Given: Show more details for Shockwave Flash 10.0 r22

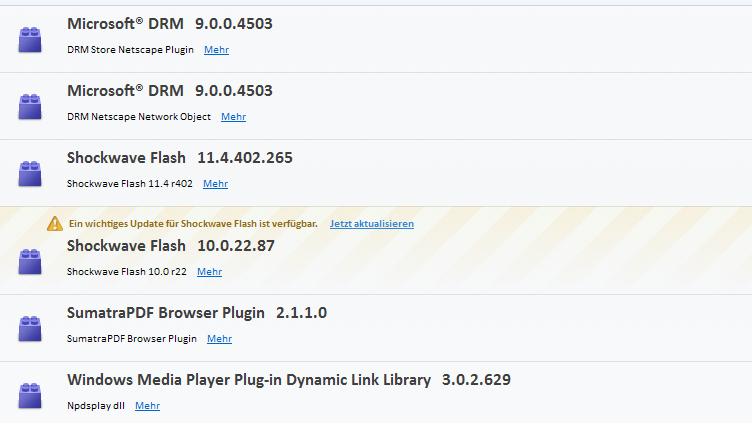Looking at the screenshot, I should (x=209, y=272).
